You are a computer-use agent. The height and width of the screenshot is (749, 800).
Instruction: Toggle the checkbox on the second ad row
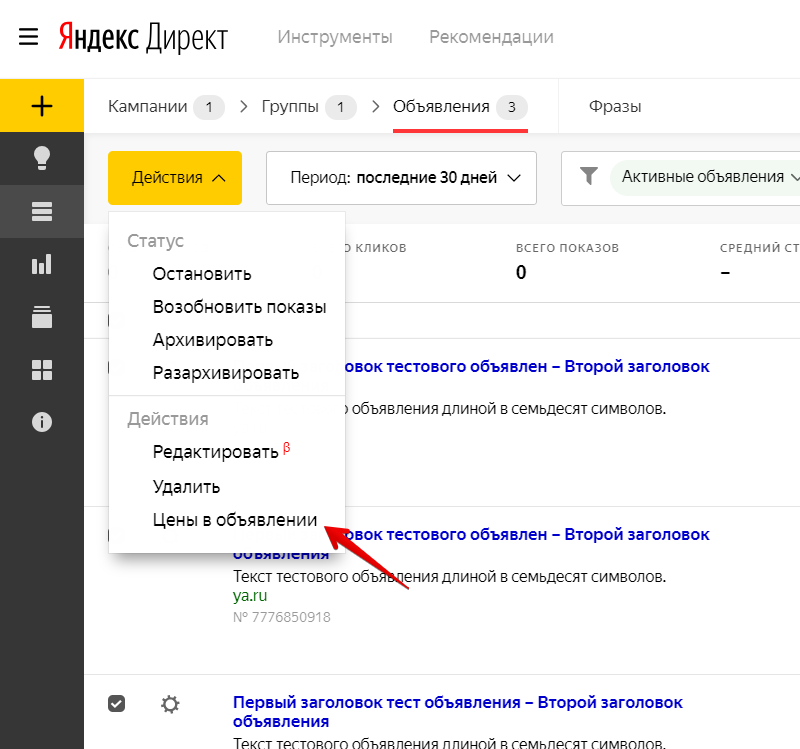tap(116, 535)
